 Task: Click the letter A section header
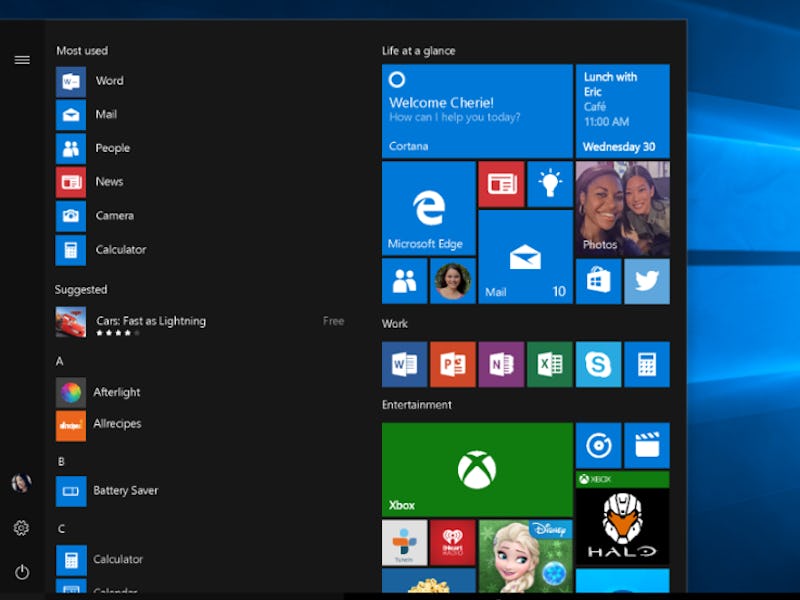pyautogui.click(x=60, y=361)
